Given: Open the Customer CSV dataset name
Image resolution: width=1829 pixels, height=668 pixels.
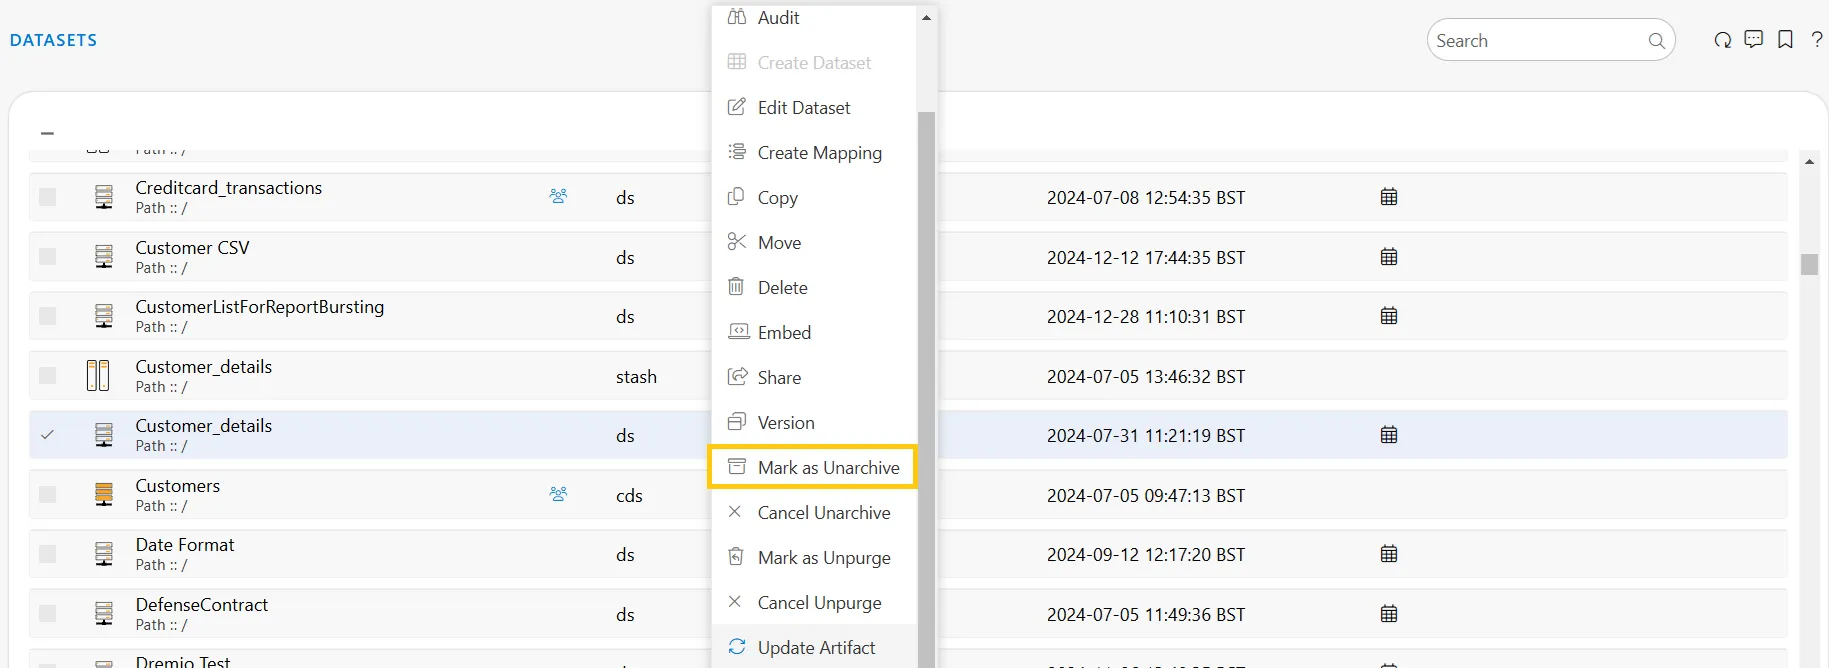Looking at the screenshot, I should pyautogui.click(x=193, y=248).
